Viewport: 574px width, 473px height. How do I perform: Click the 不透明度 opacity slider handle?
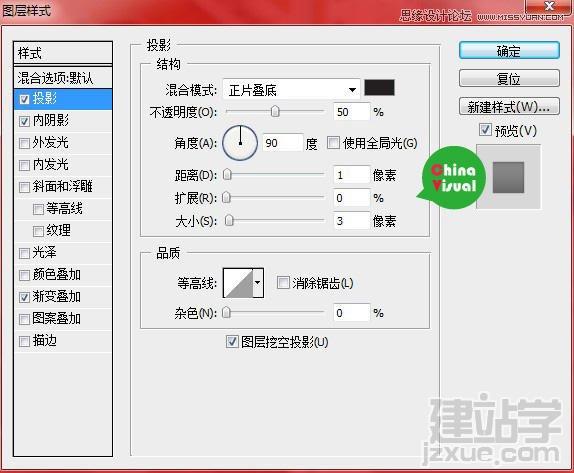coord(275,111)
